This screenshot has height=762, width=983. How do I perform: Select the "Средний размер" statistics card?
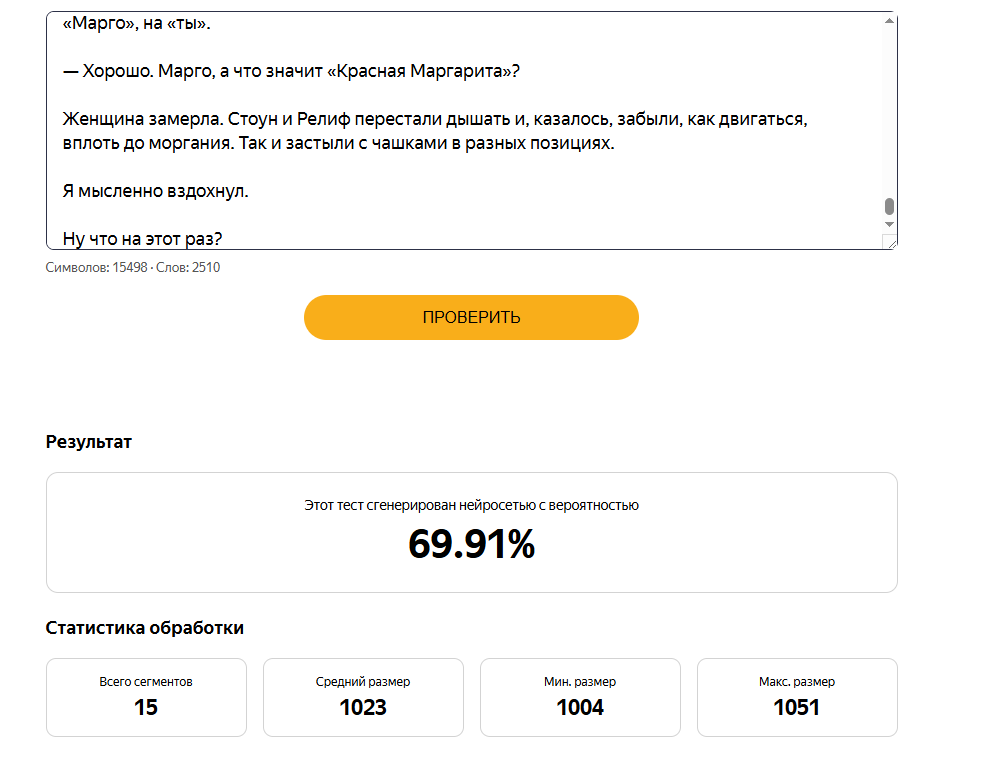[363, 697]
